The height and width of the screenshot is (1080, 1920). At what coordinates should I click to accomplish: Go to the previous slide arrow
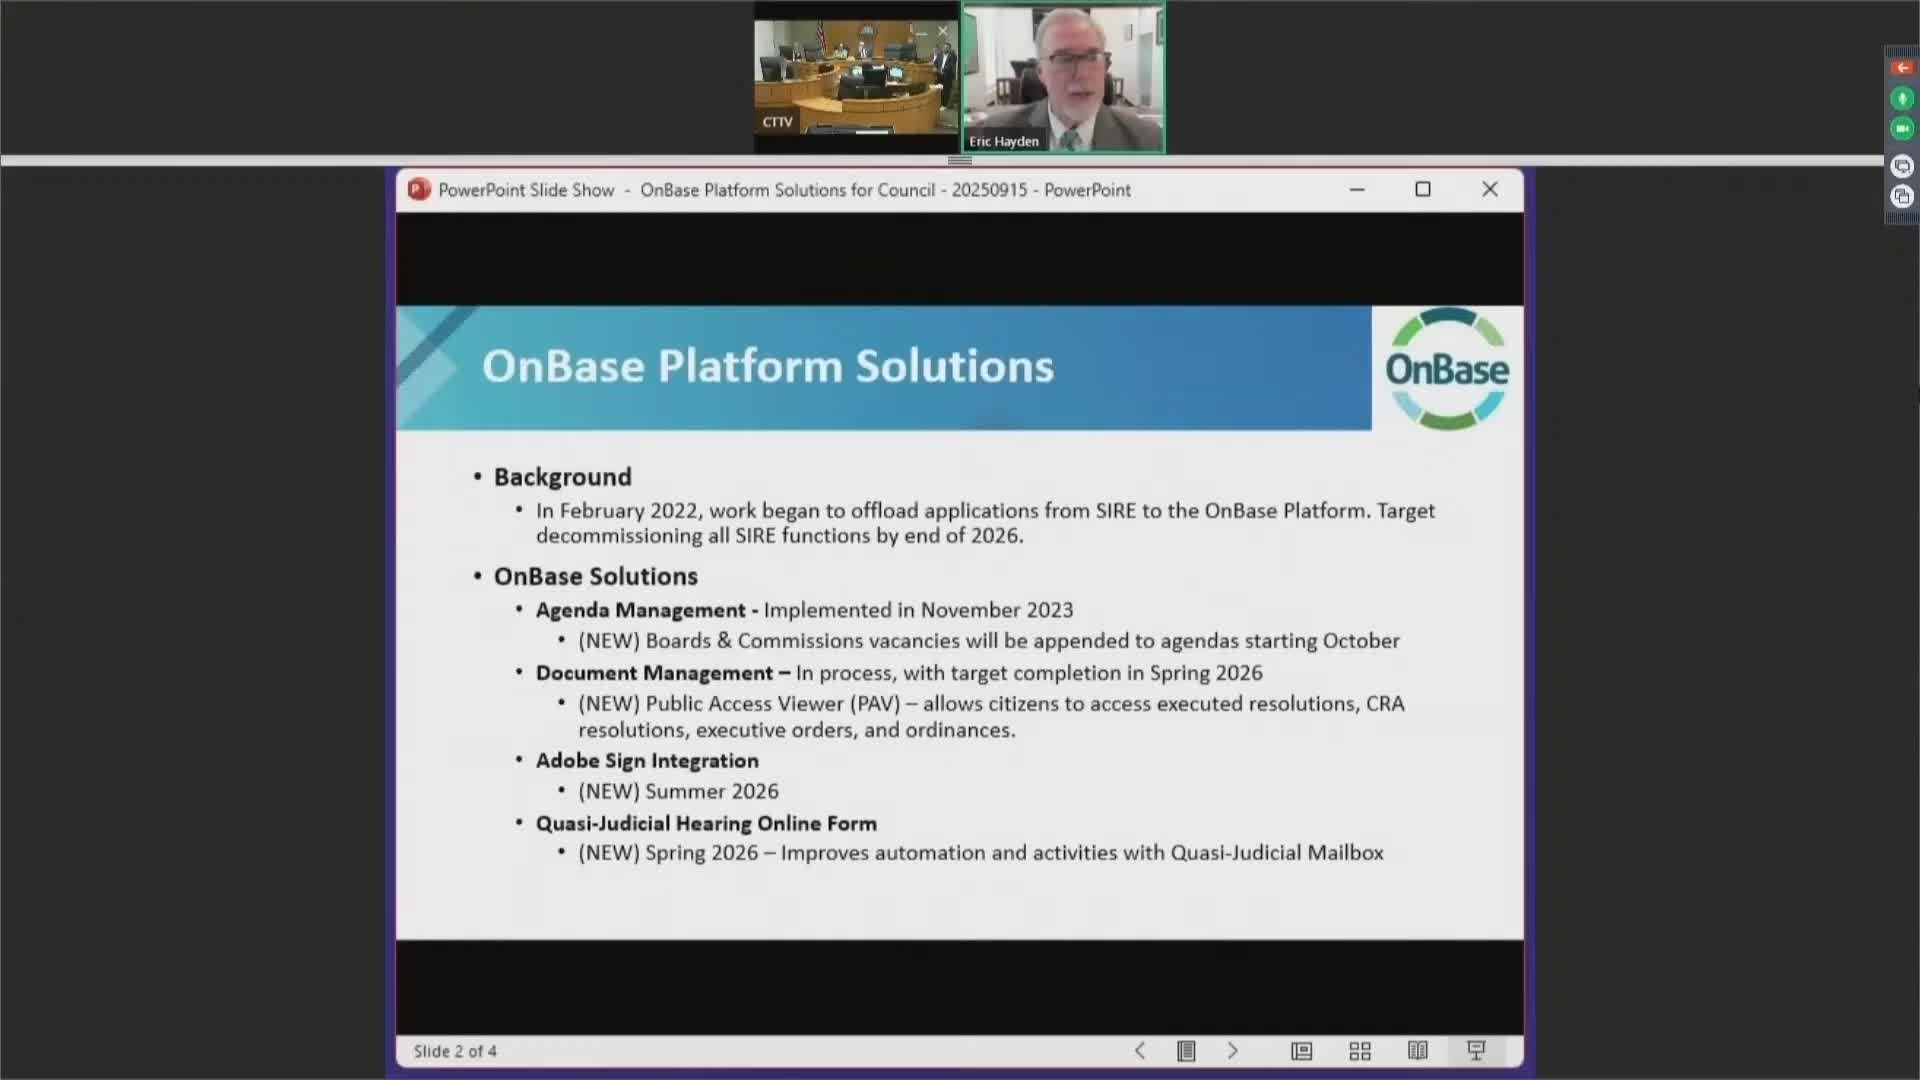1140,1051
